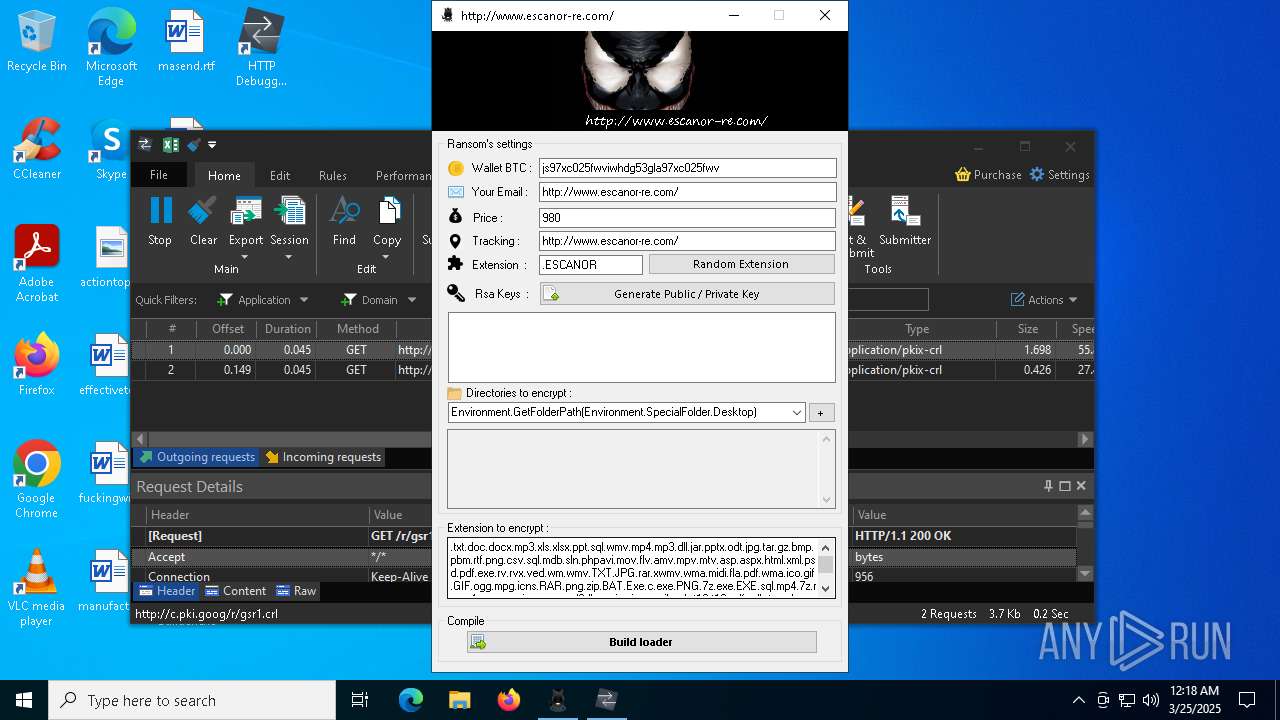The image size is (1280, 720).
Task: Click the Clear brush icon in HTTP Debugger
Action: (x=203, y=211)
